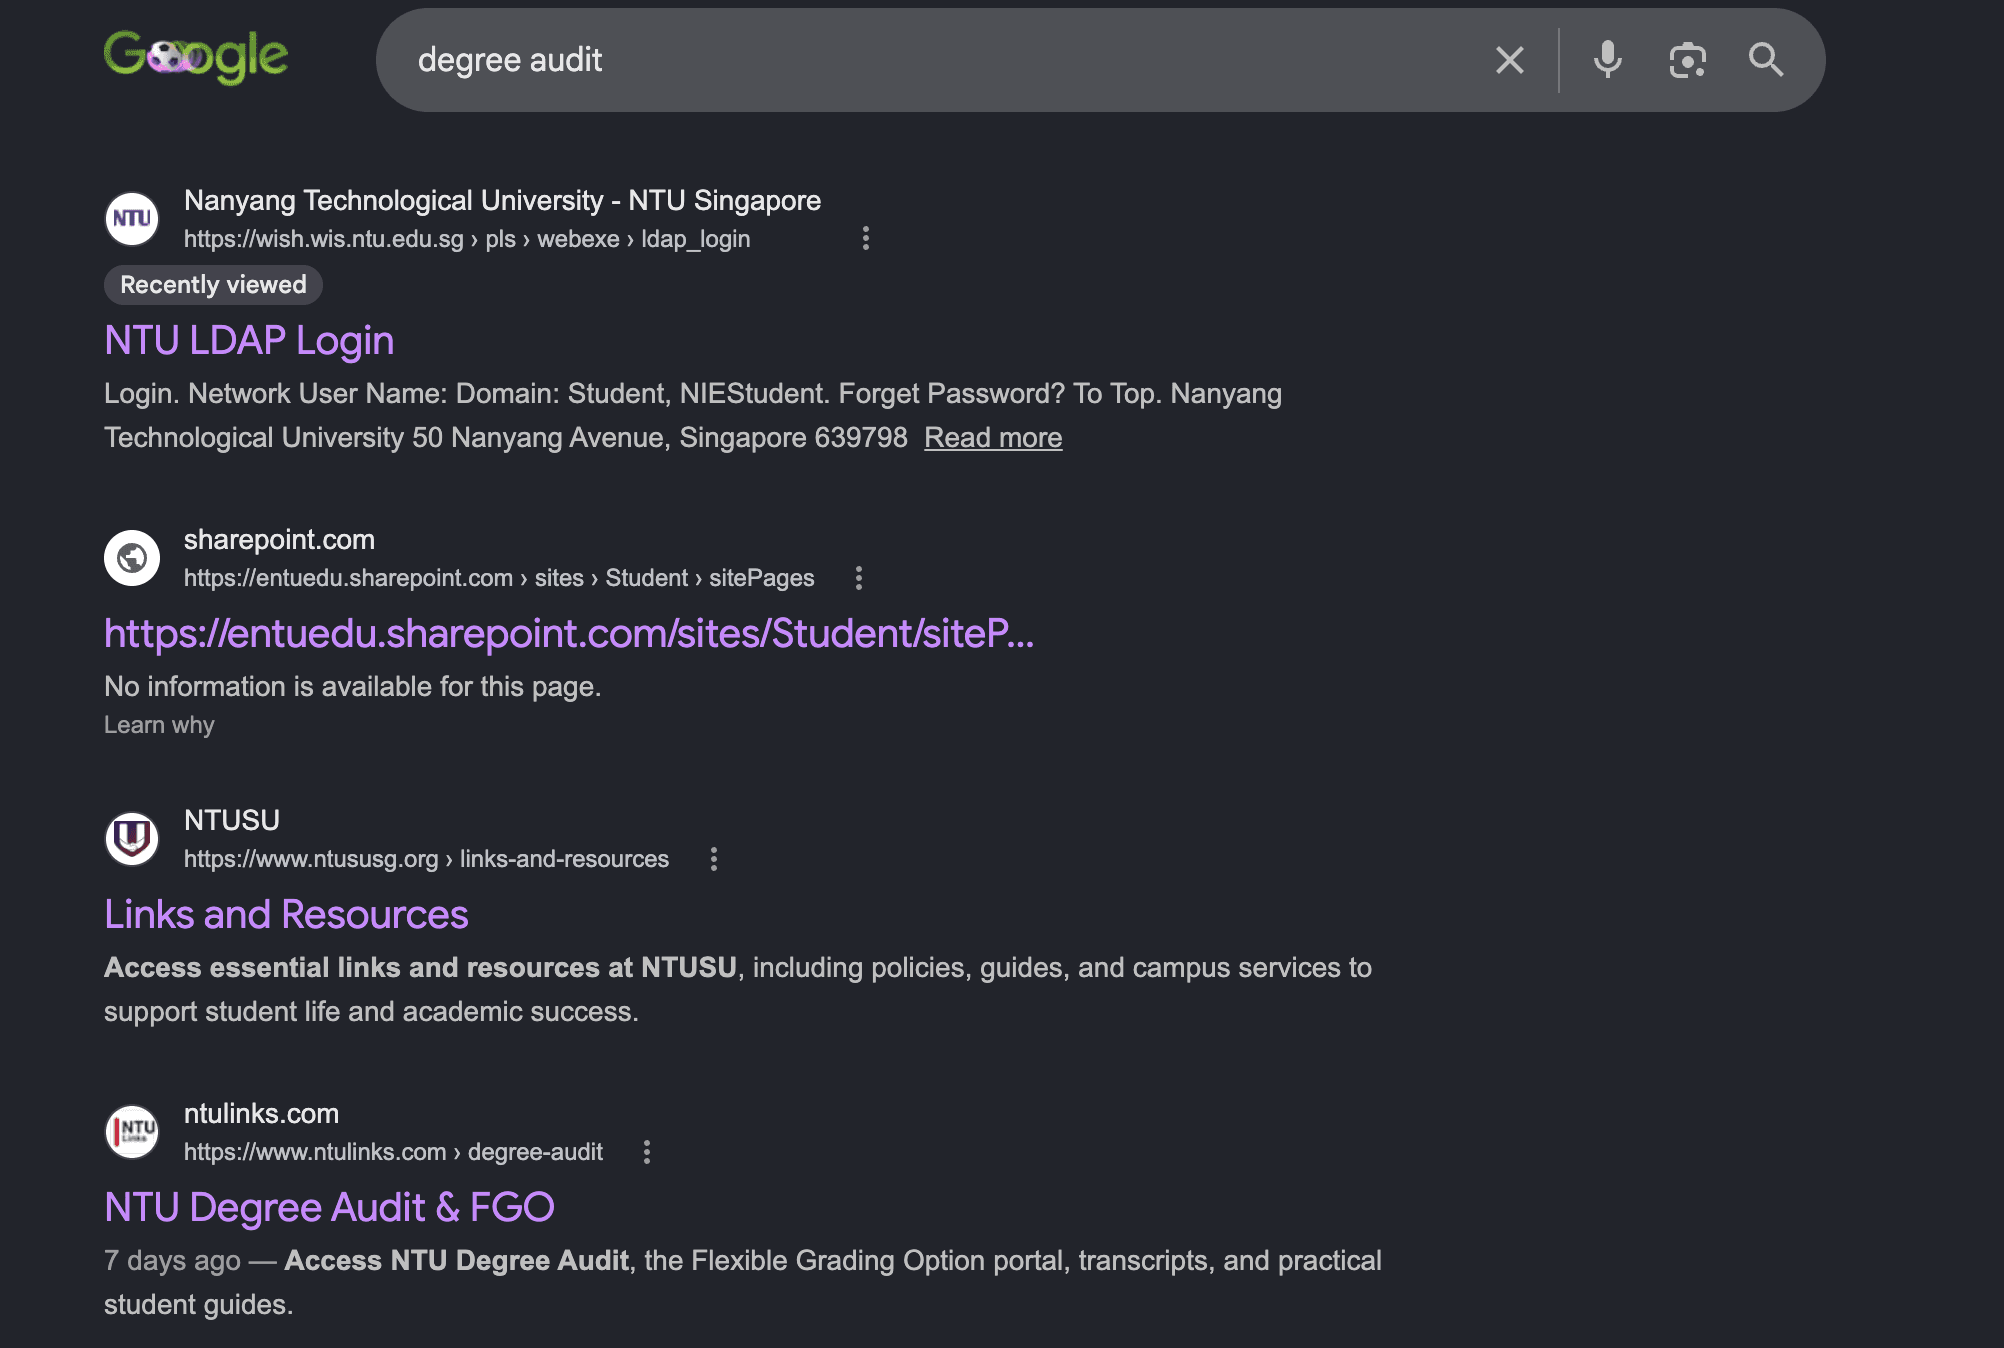
Task: Open NTU Degree Audit & FGO result
Action: pyautogui.click(x=329, y=1208)
